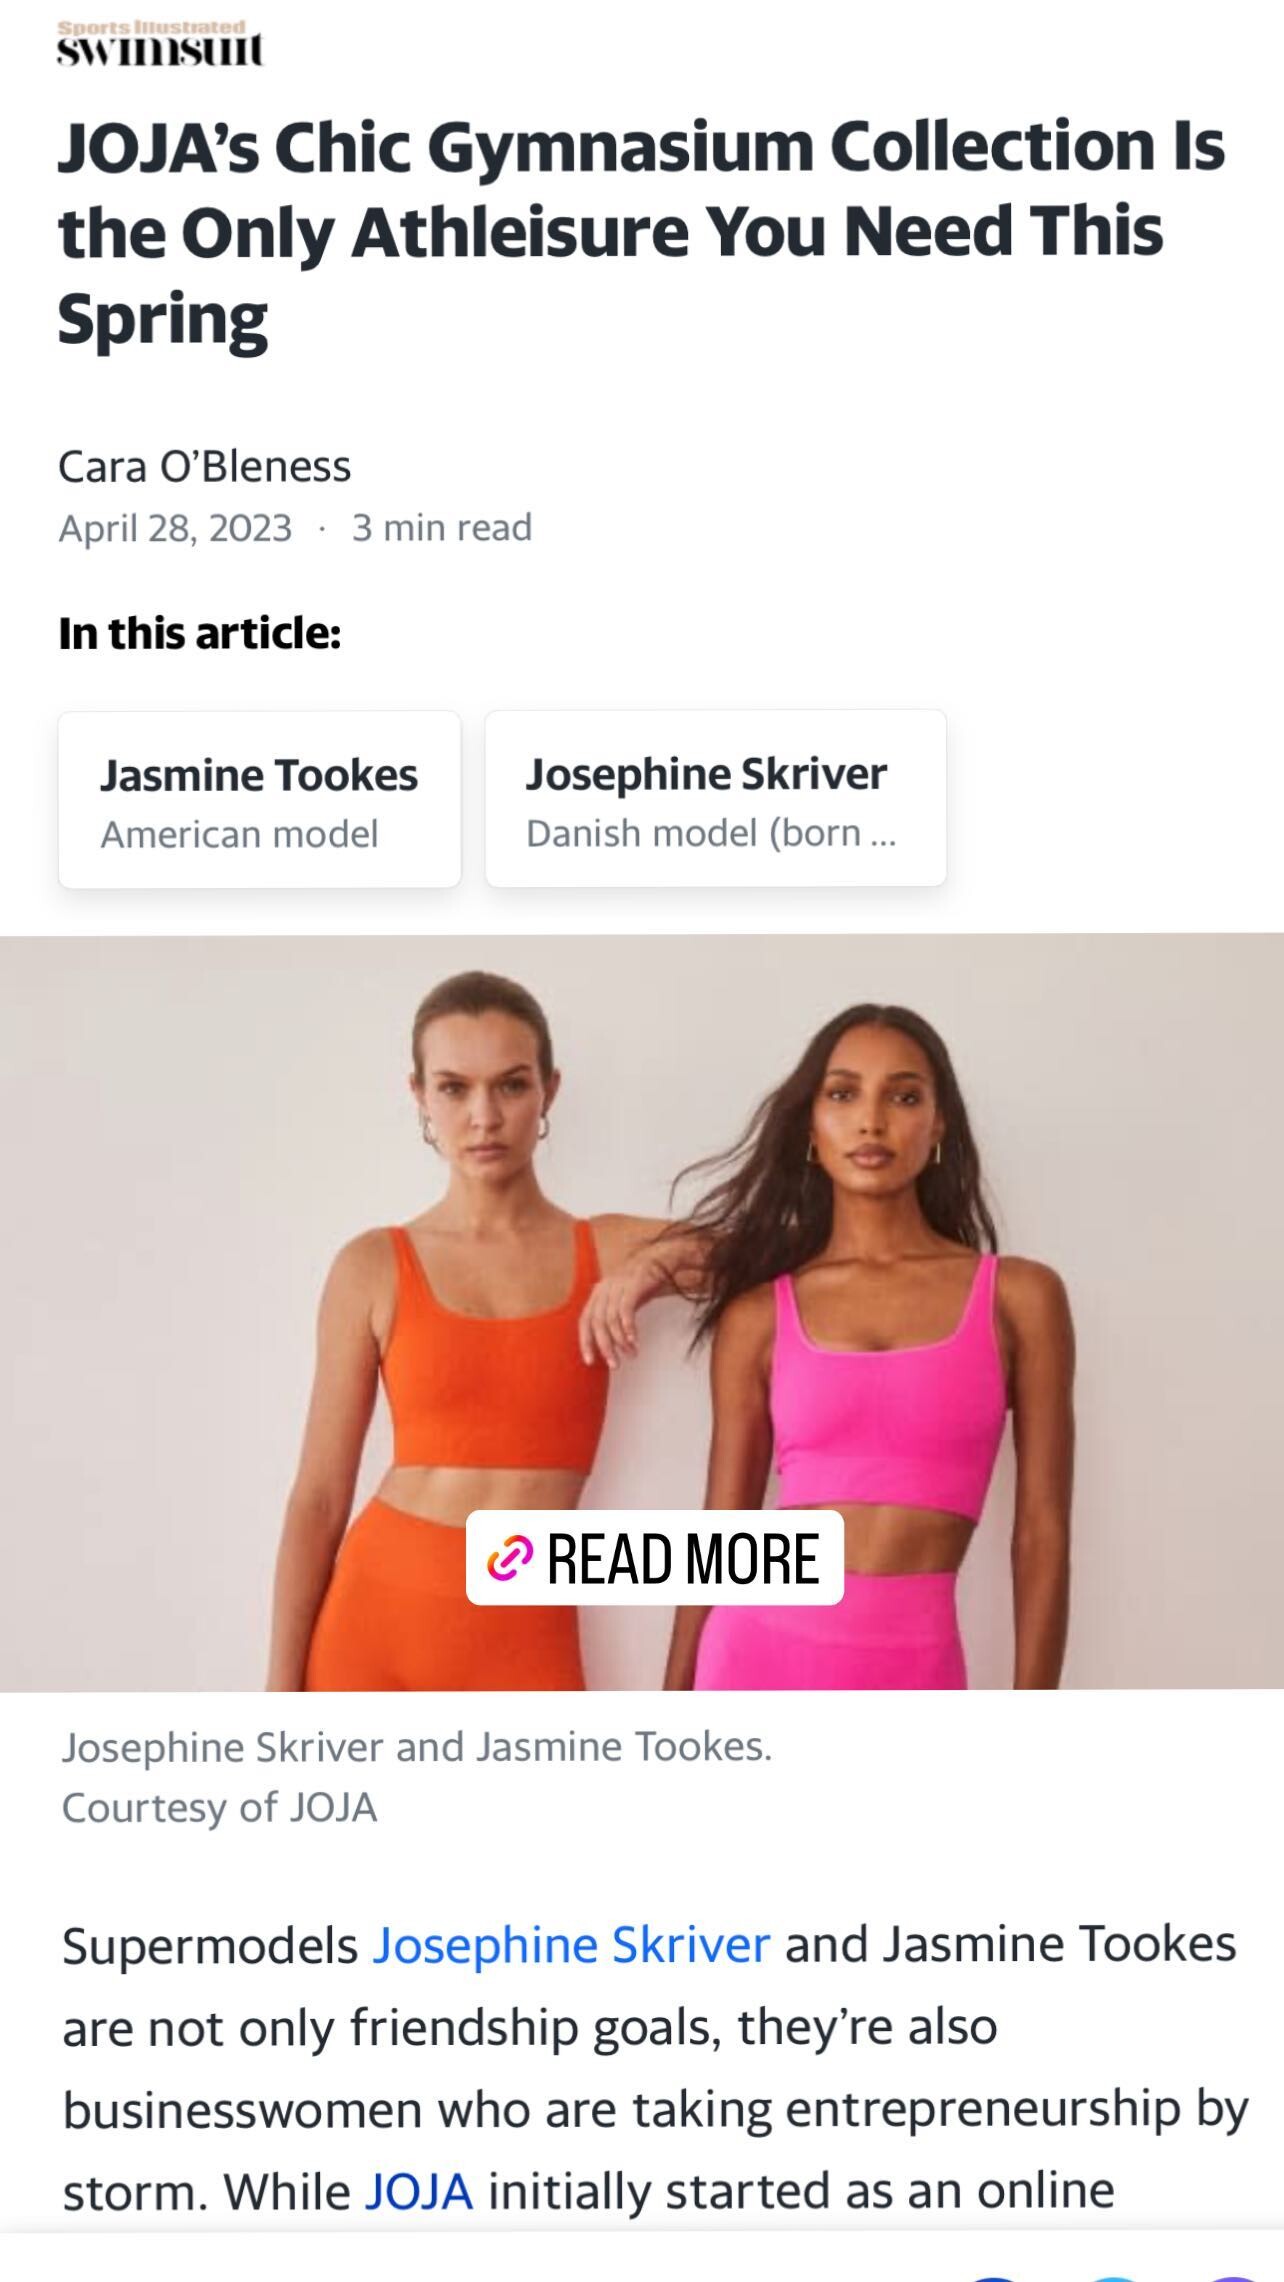Select author name Cara O'Bleness
Image resolution: width=1284 pixels, height=2282 pixels.
[205, 467]
